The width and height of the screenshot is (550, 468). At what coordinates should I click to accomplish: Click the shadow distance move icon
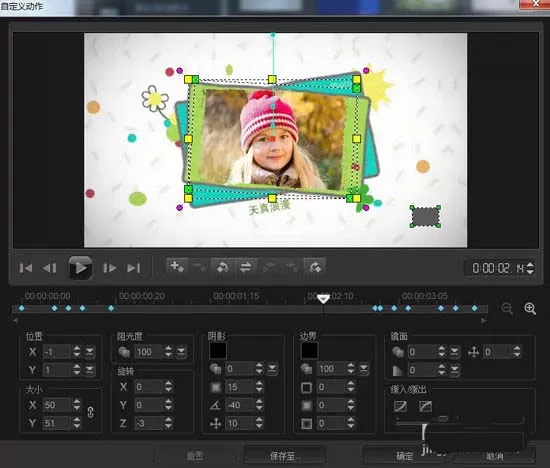tap(215, 423)
